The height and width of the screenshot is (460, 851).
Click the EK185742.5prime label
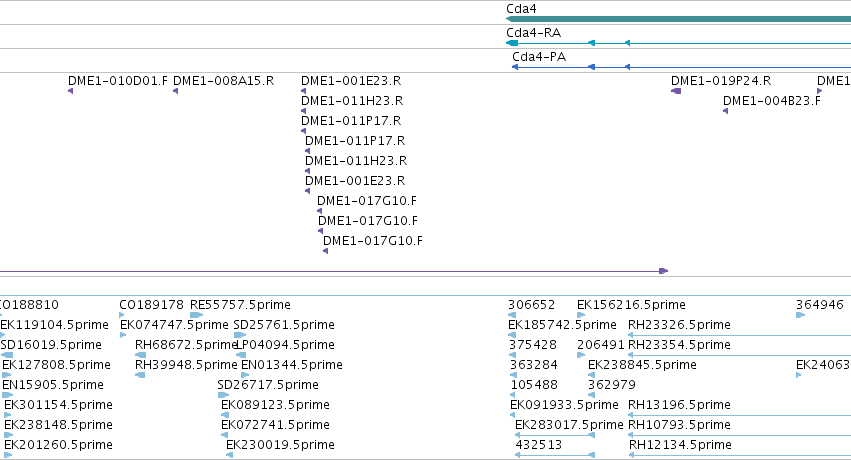point(562,325)
